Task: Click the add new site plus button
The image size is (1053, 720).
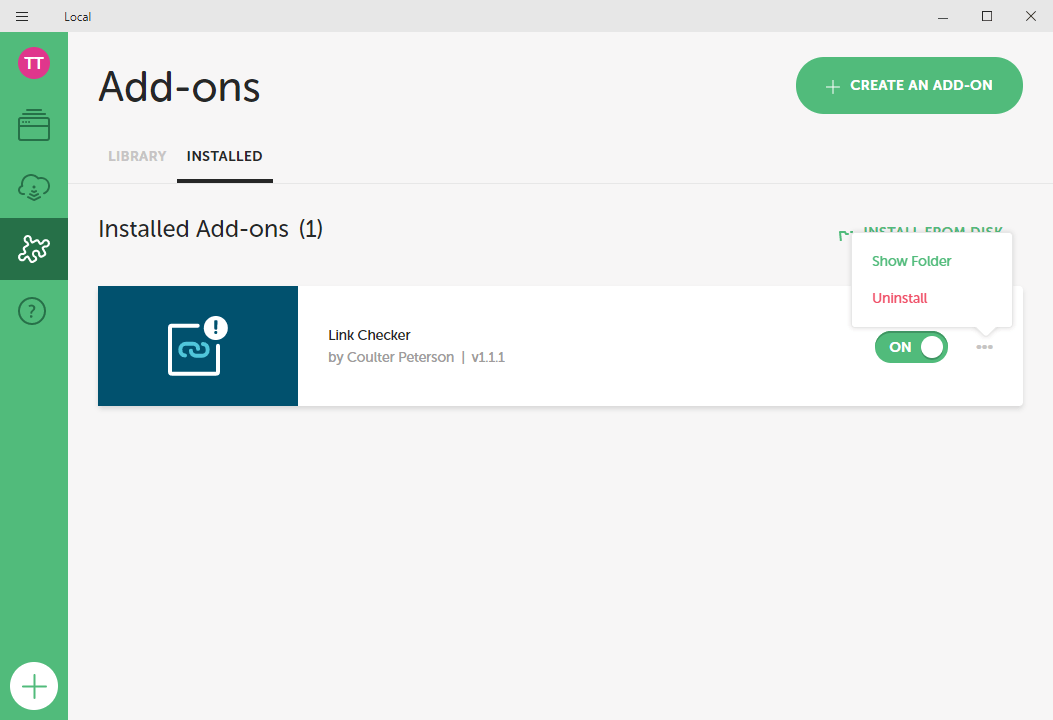Action: click(34, 686)
